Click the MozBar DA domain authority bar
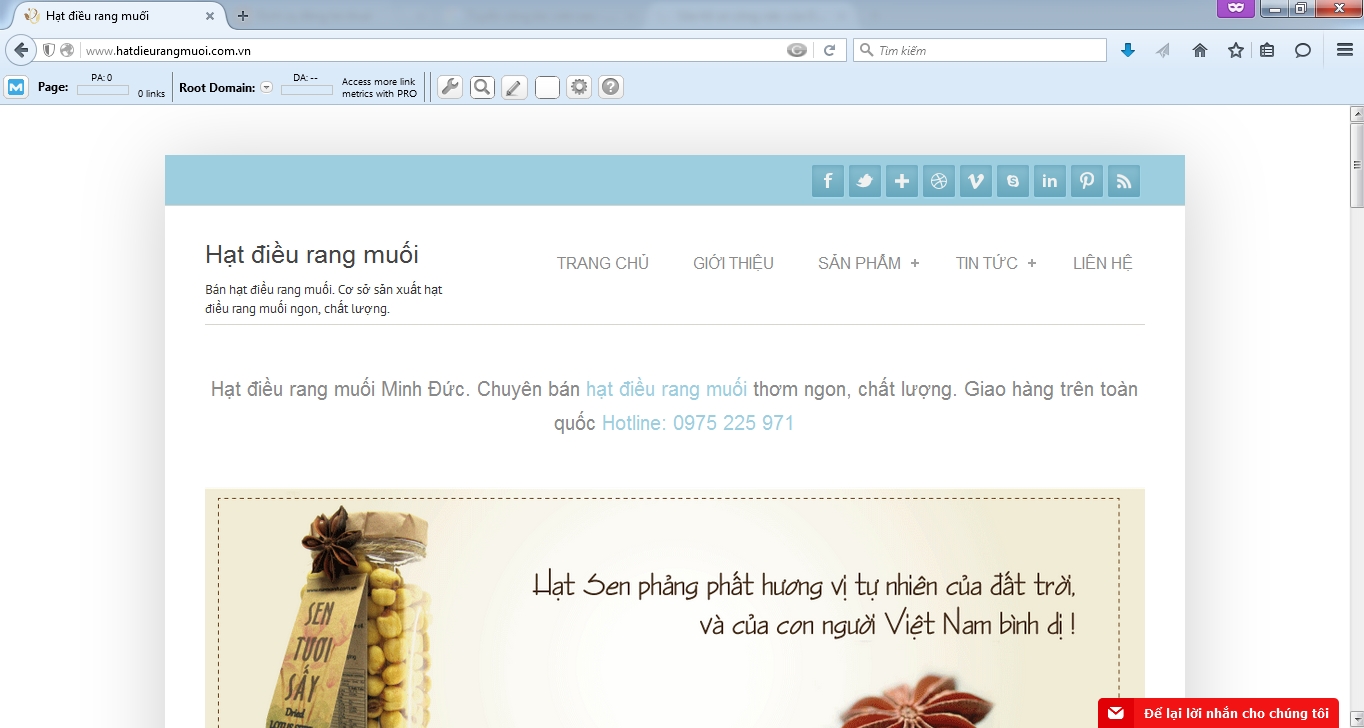This screenshot has width=1364, height=728. [x=306, y=90]
